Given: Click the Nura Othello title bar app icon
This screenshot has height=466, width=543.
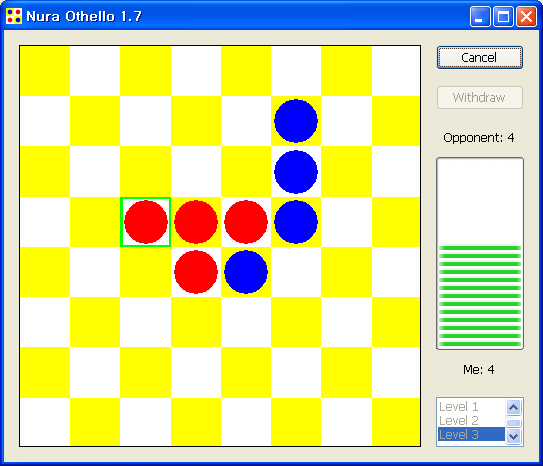Looking at the screenshot, I should [14, 16].
